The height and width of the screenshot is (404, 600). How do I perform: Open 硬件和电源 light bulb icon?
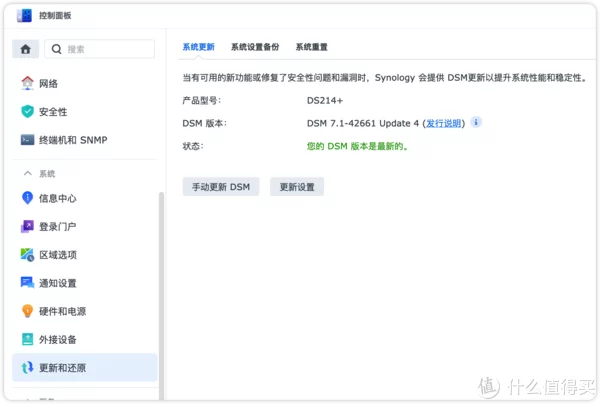[27, 311]
